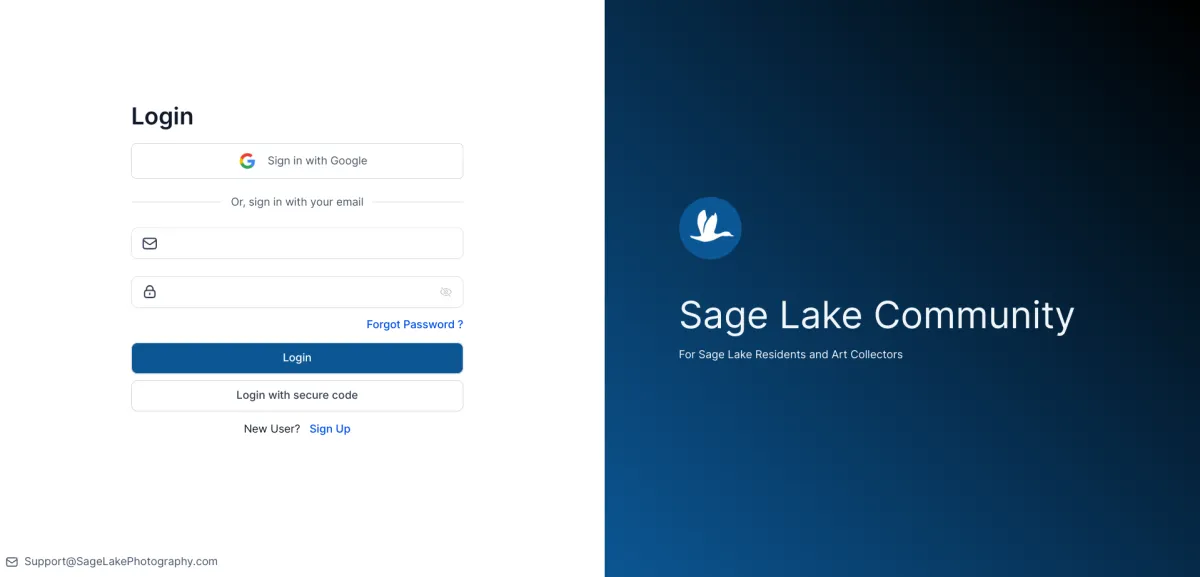Click the blue Login button
This screenshot has width=1200, height=577.
point(297,358)
